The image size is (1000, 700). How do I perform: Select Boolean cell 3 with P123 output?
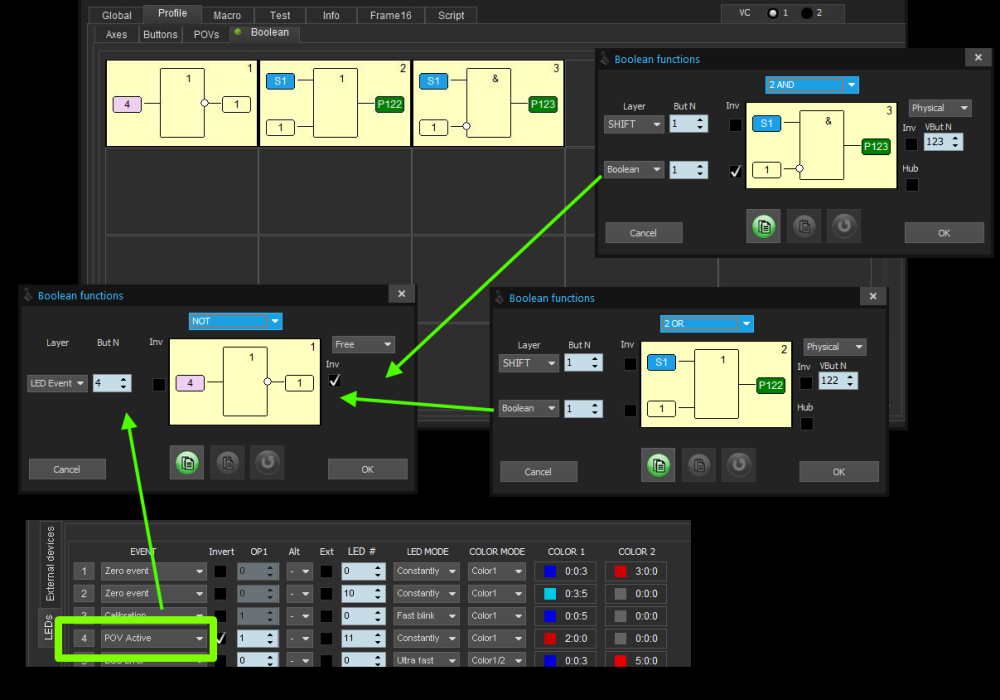(489, 103)
